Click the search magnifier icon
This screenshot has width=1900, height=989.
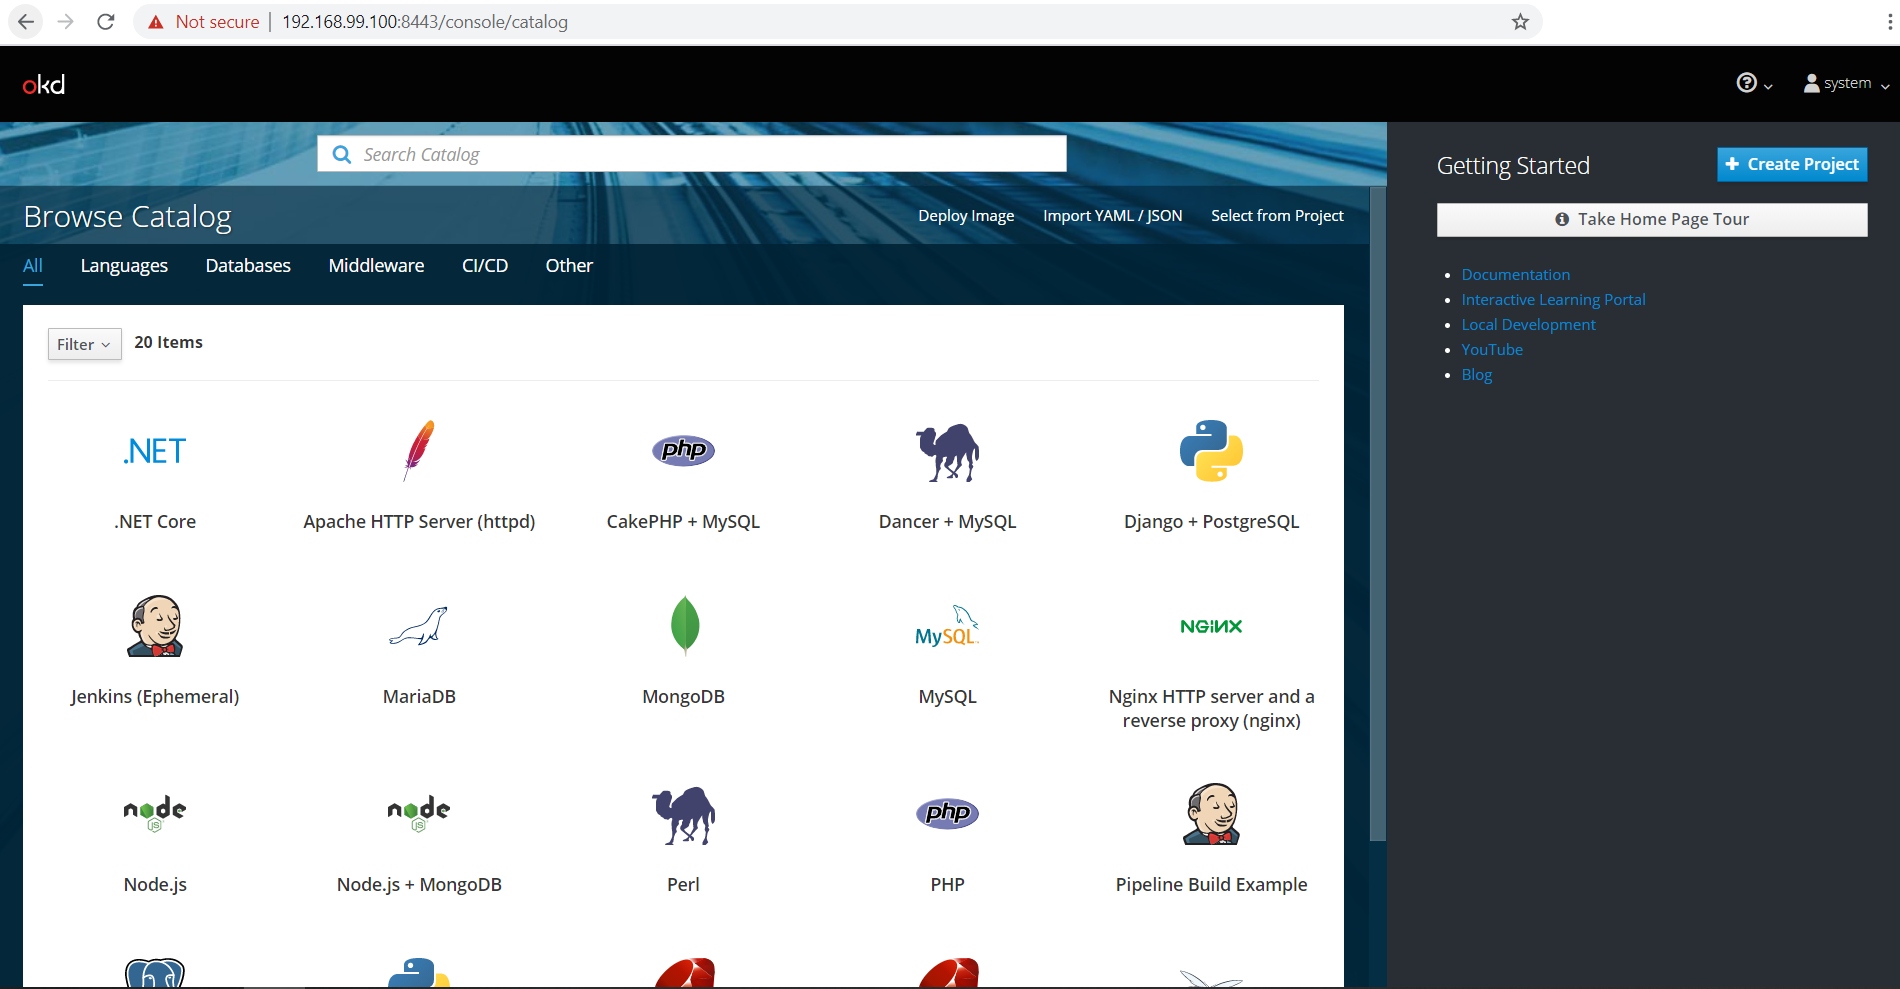342,154
